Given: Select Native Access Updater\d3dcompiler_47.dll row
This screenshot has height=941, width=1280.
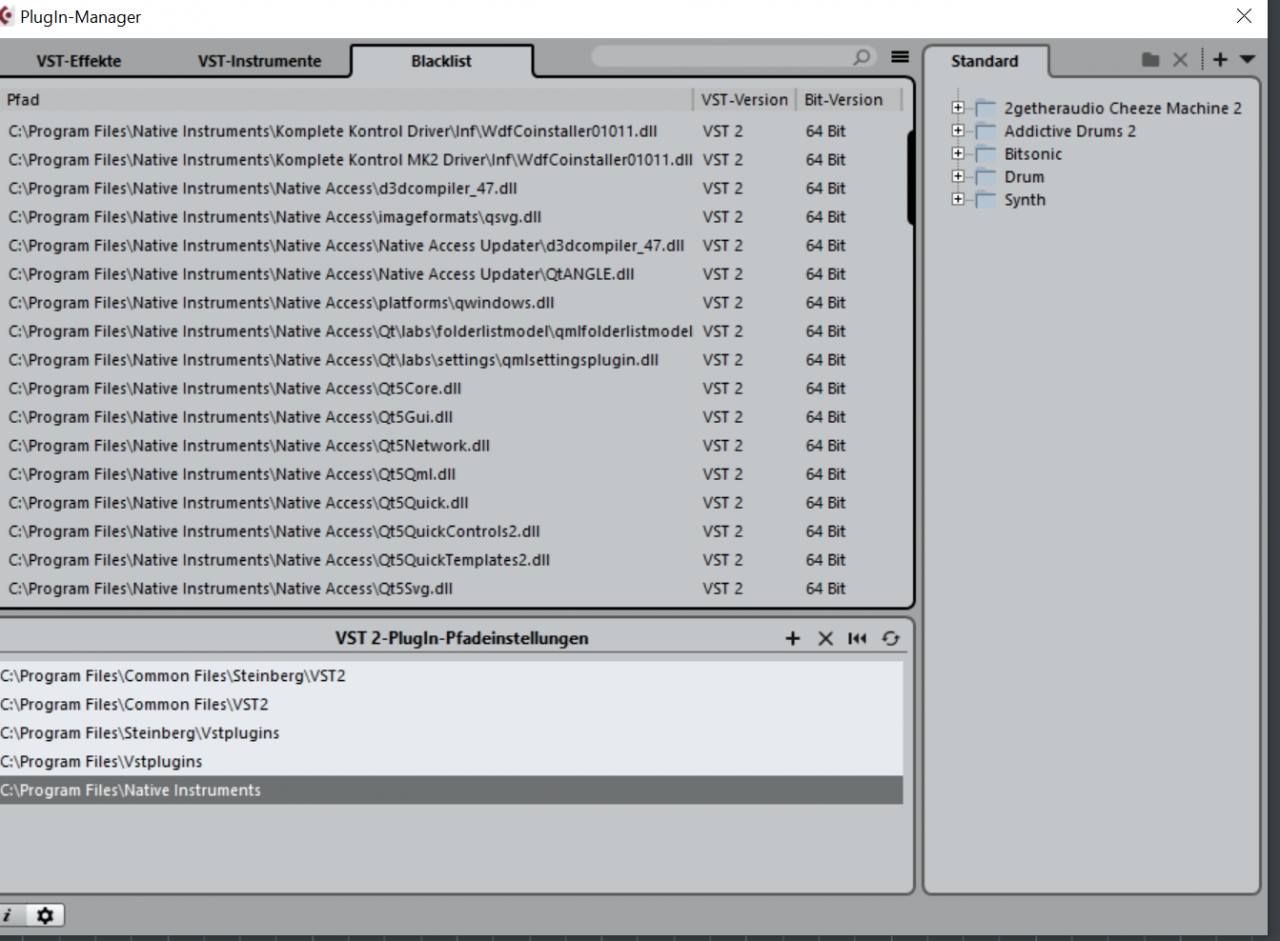Looking at the screenshot, I should [451, 245].
